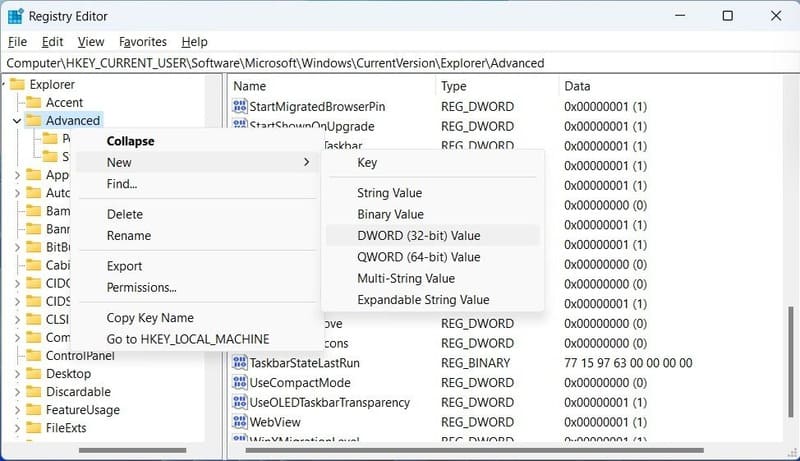800x461 pixels.
Task: Click the FileExts folder icon
Action: [34, 428]
